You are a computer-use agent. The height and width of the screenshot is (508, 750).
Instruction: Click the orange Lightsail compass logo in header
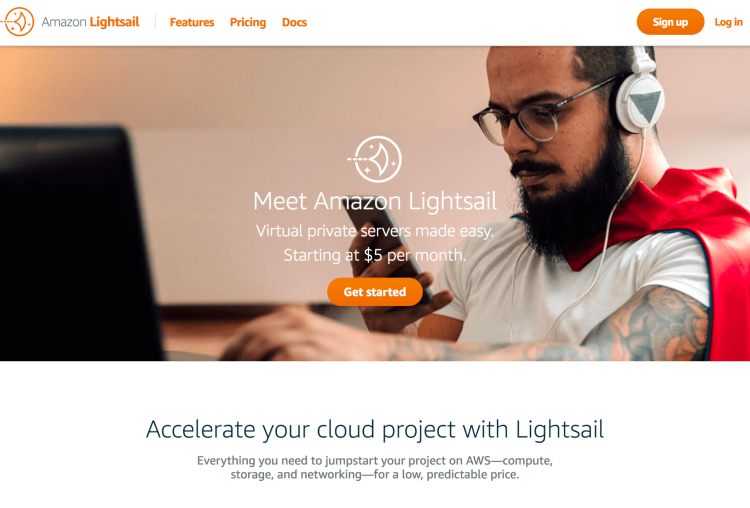click(x=18, y=22)
